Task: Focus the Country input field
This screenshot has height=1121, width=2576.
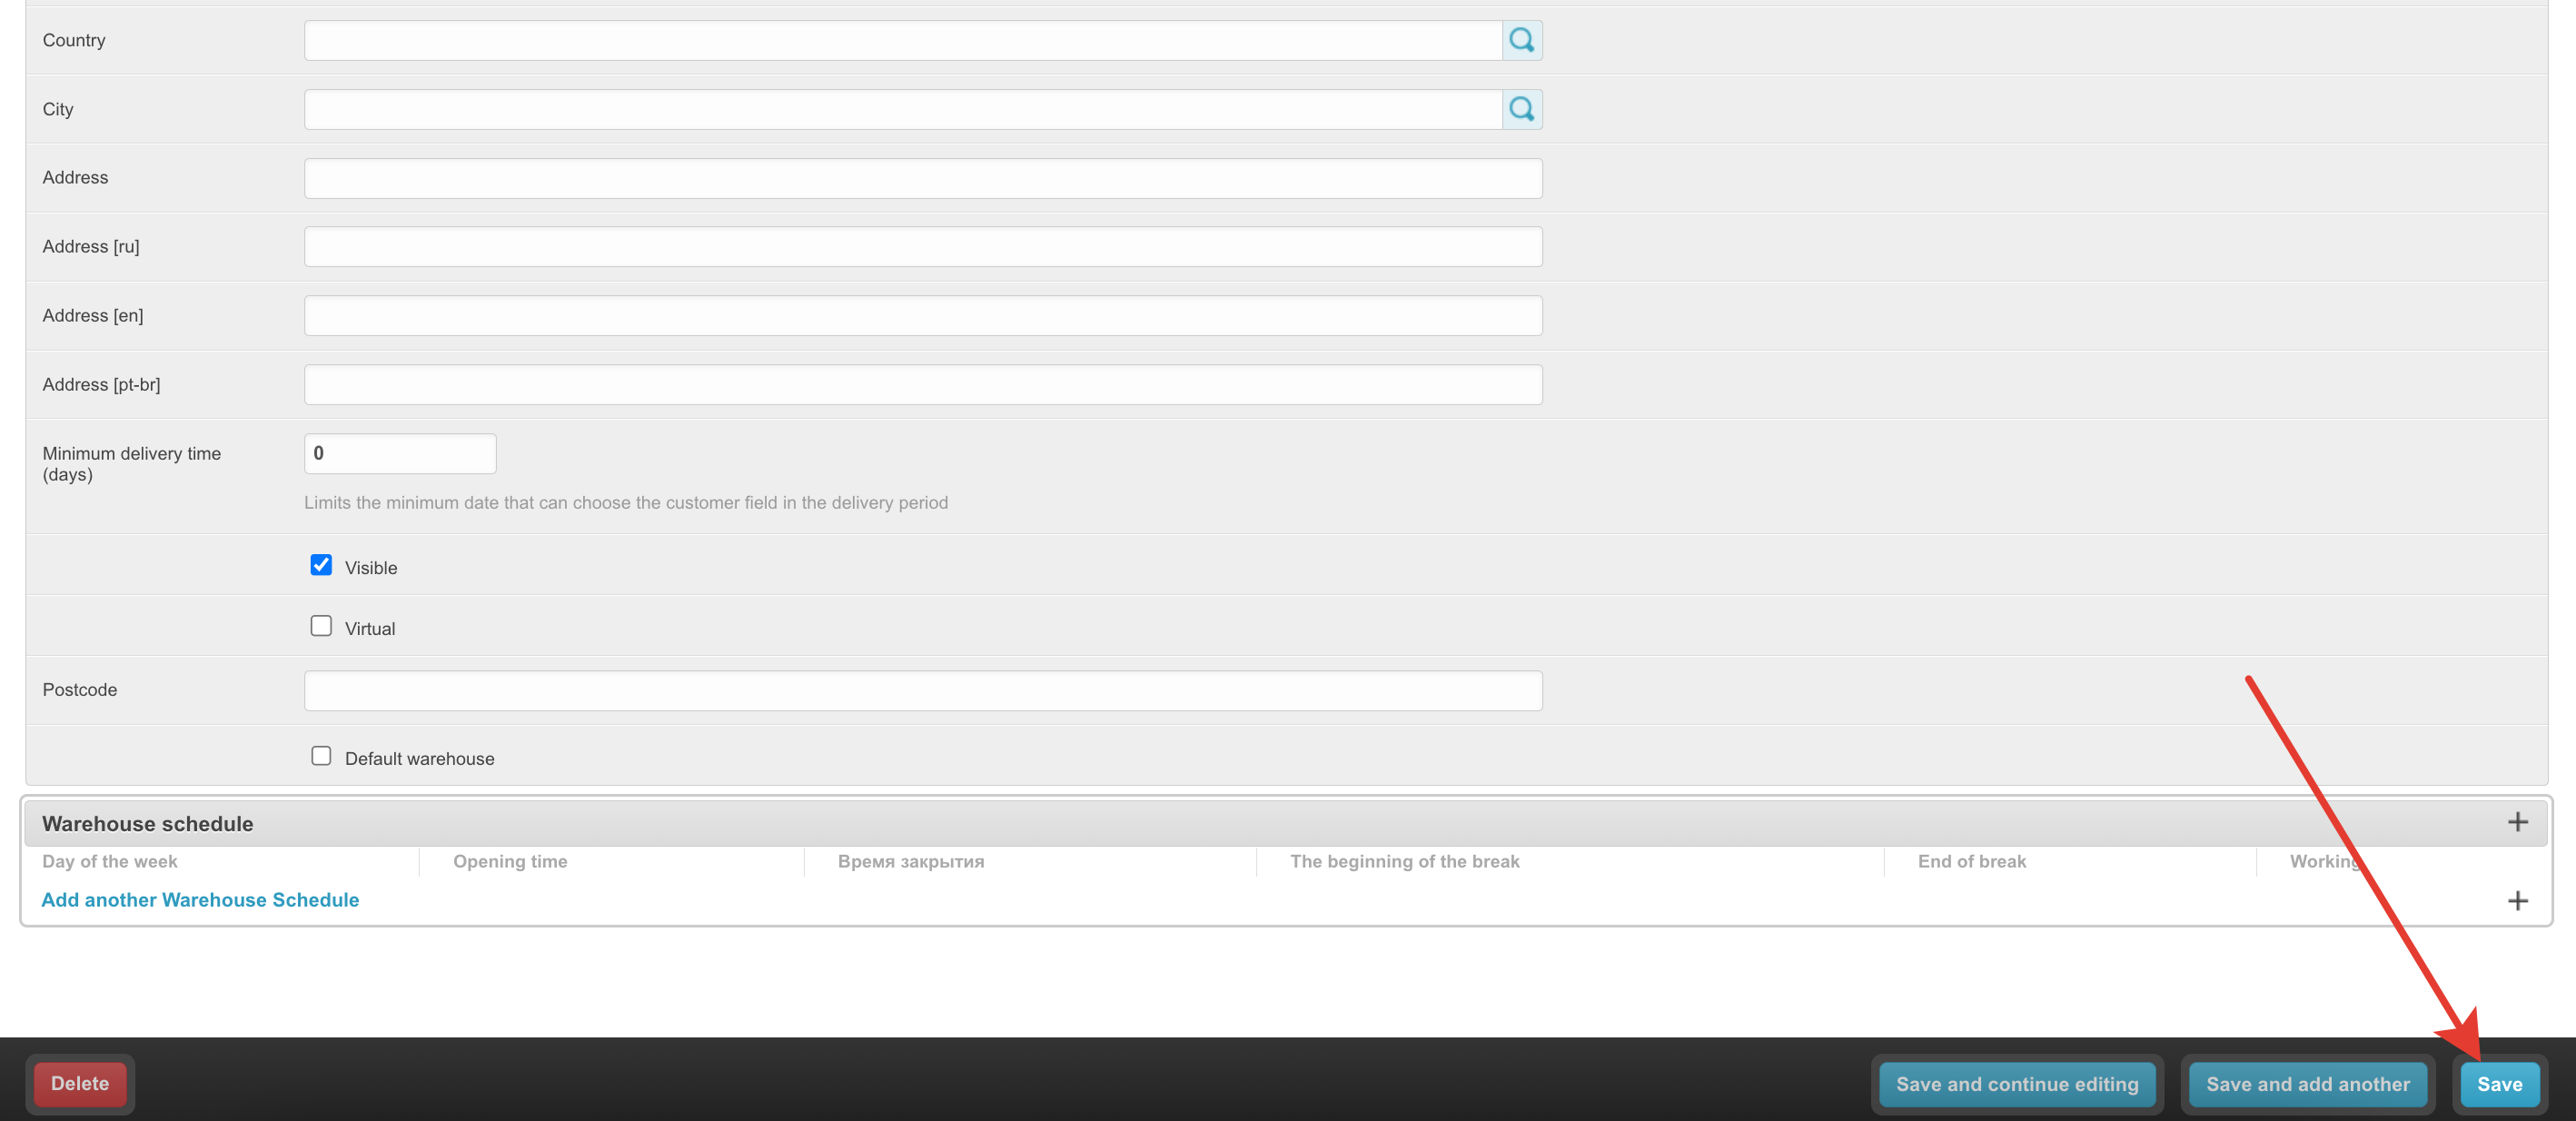Action: (902, 40)
